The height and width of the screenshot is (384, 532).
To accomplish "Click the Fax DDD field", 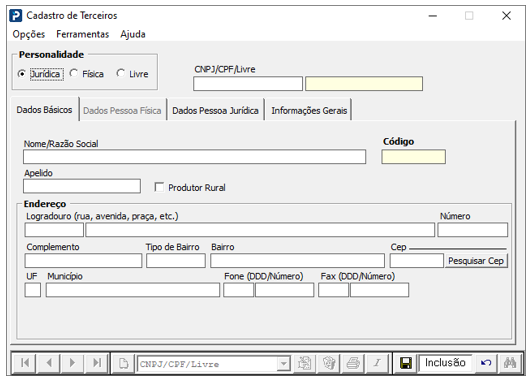I will [x=334, y=290].
